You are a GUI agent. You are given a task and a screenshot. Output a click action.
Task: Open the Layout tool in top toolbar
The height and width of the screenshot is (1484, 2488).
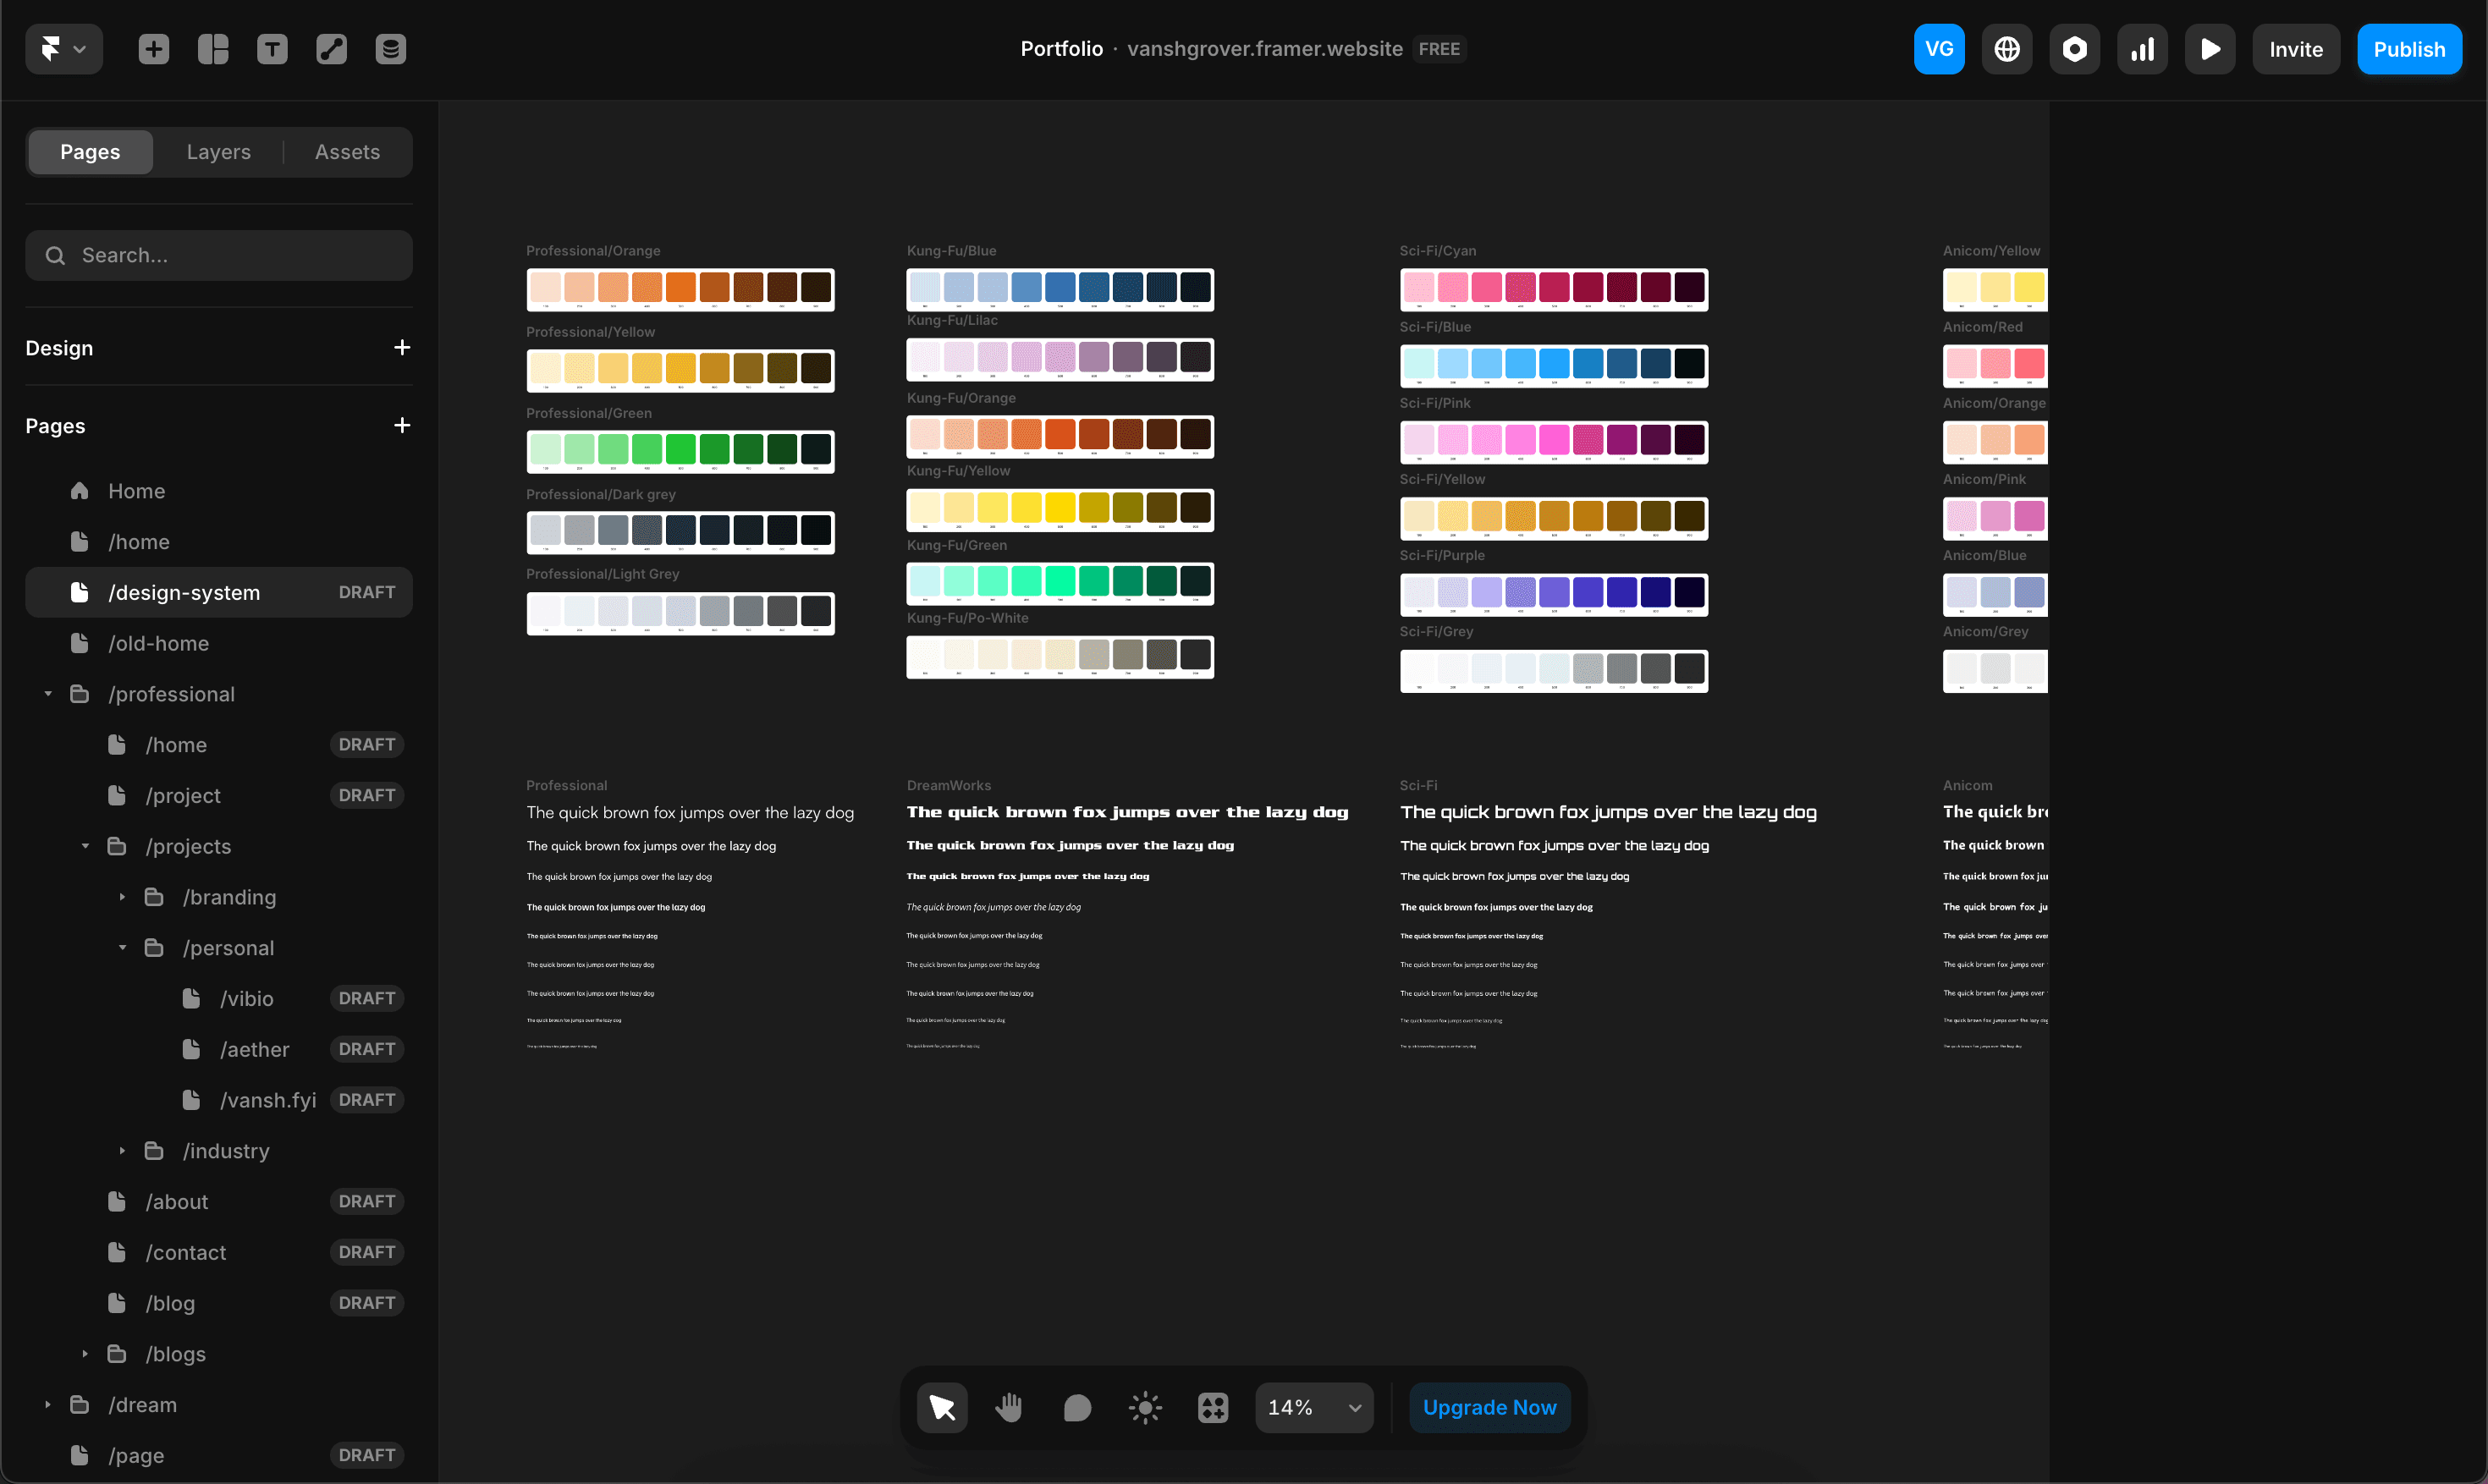[x=213, y=49]
